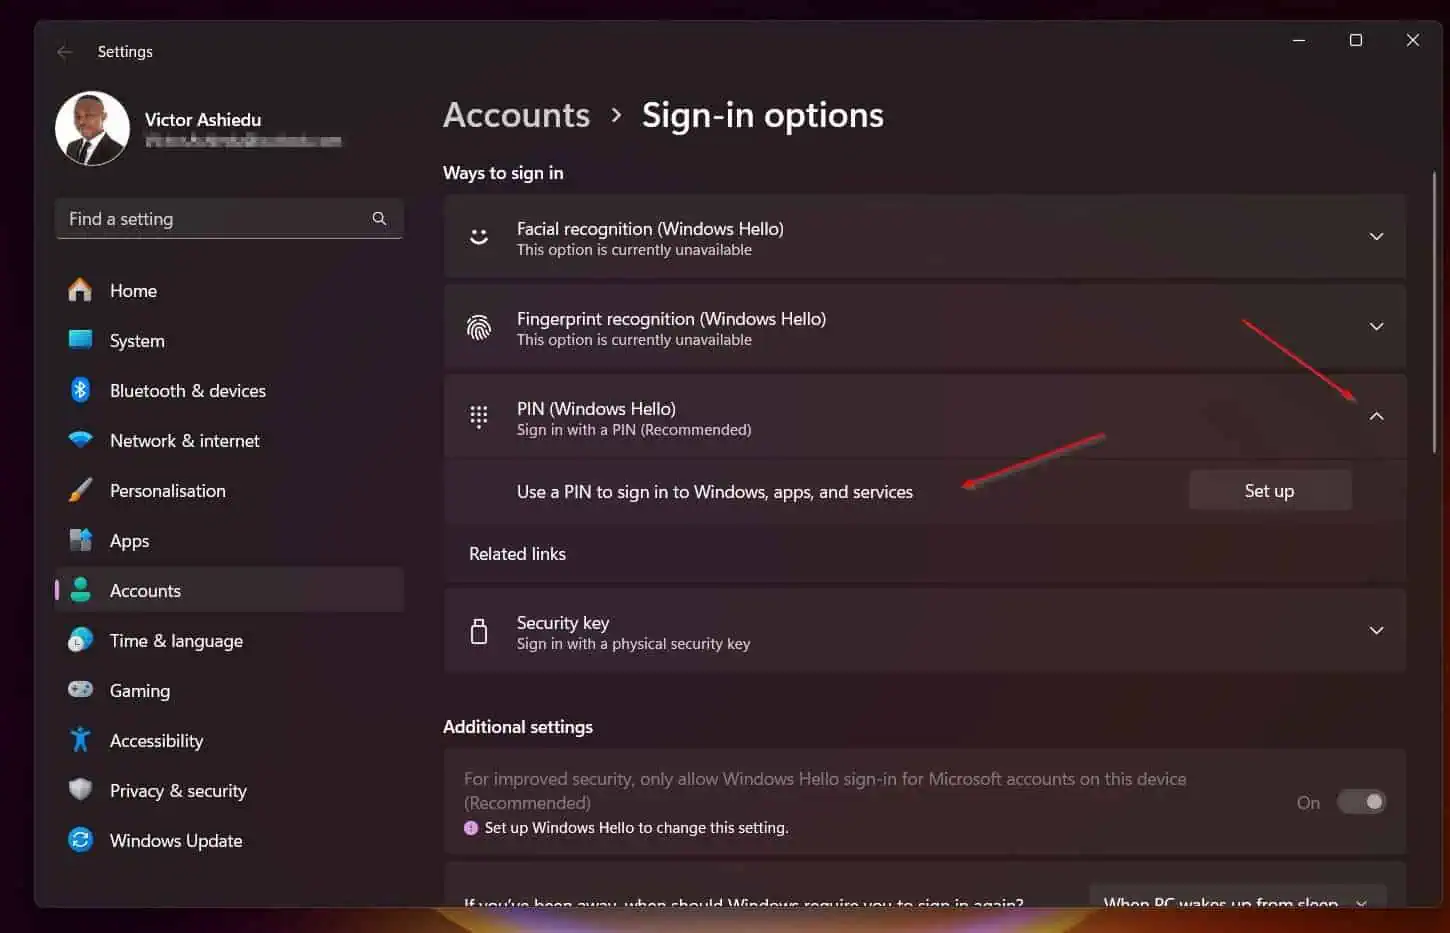Screen dimensions: 1450x933
Task: Expand Facial recognition chevron
Action: click(1376, 237)
